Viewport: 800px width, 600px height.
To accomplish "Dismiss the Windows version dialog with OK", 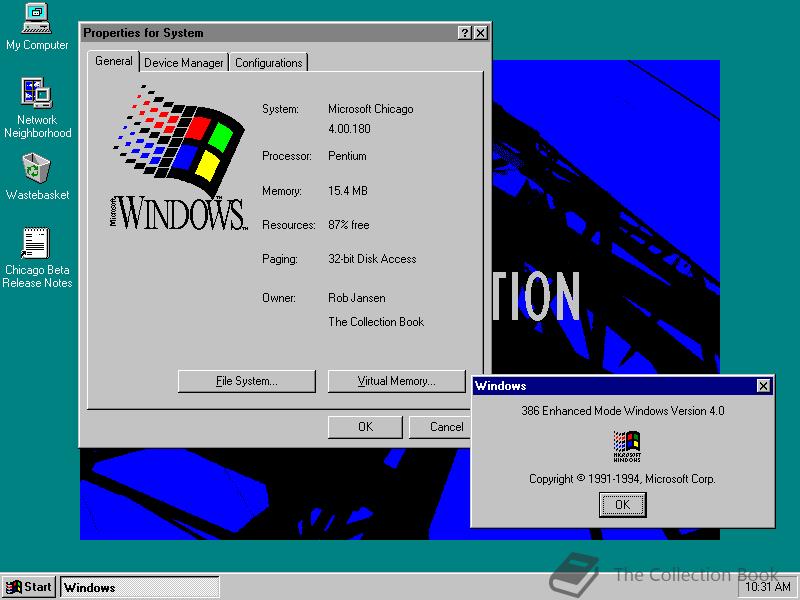I will point(622,505).
